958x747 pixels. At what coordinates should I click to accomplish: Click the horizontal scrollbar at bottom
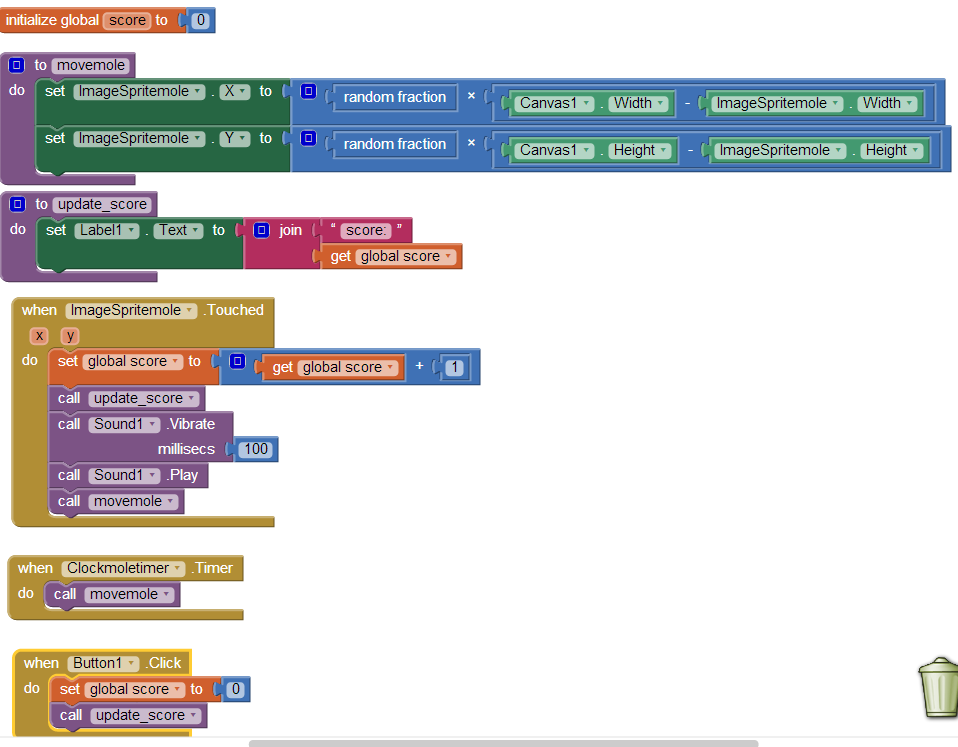coord(503,743)
